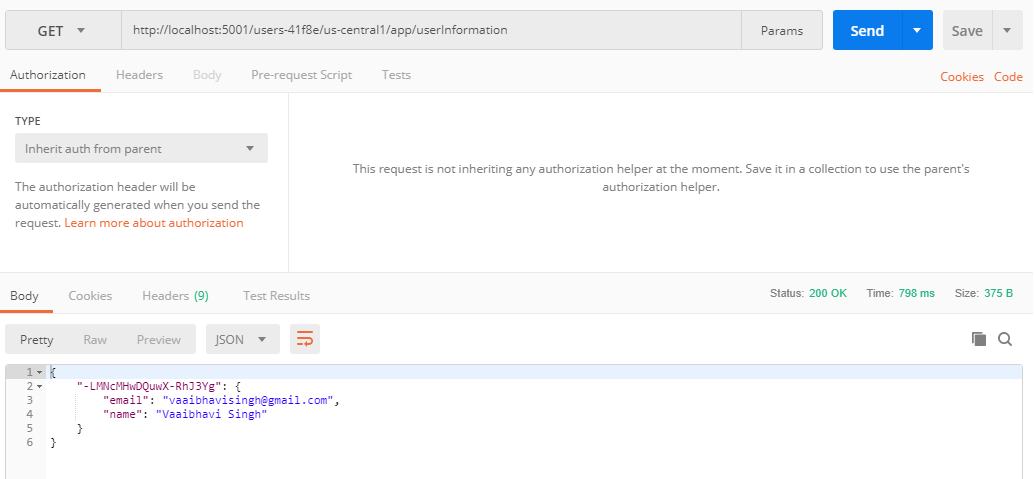Open the Code snippet link
The width and height of the screenshot is (1034, 479).
pos(1008,77)
